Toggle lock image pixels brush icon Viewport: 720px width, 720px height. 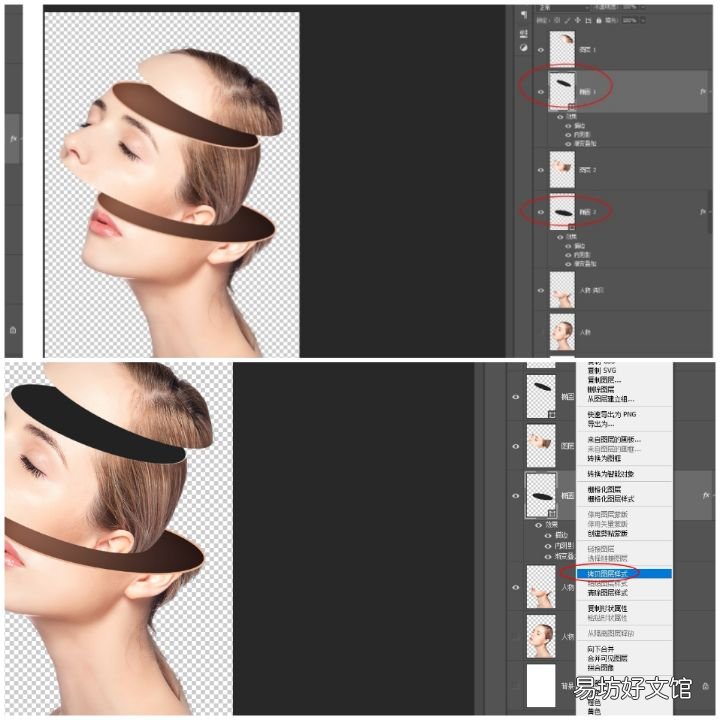tap(568, 21)
